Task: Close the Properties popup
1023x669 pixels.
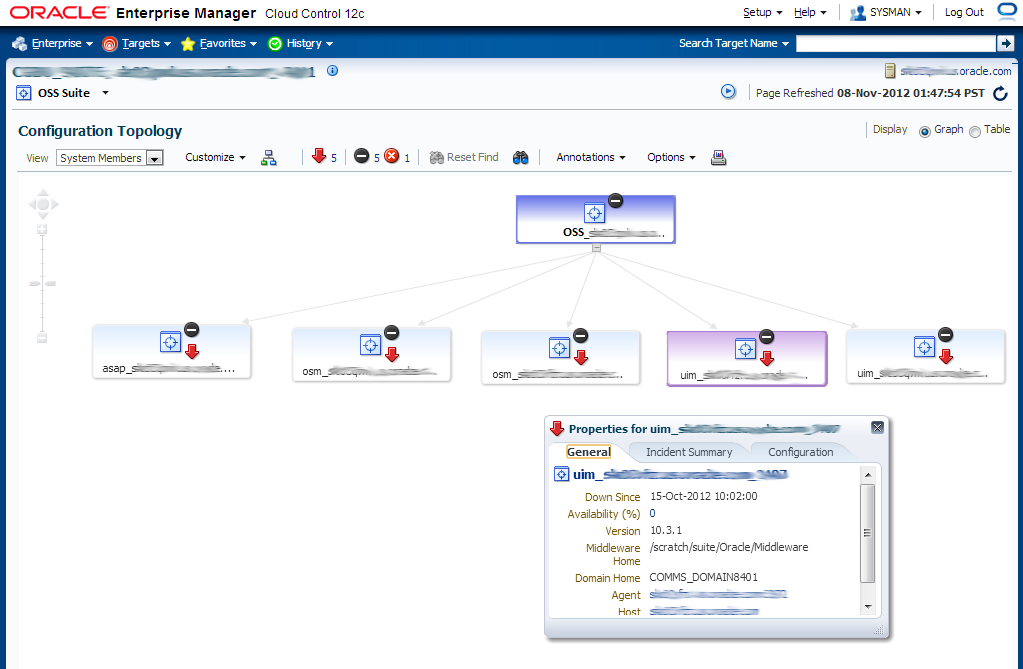Action: pyautogui.click(x=878, y=428)
